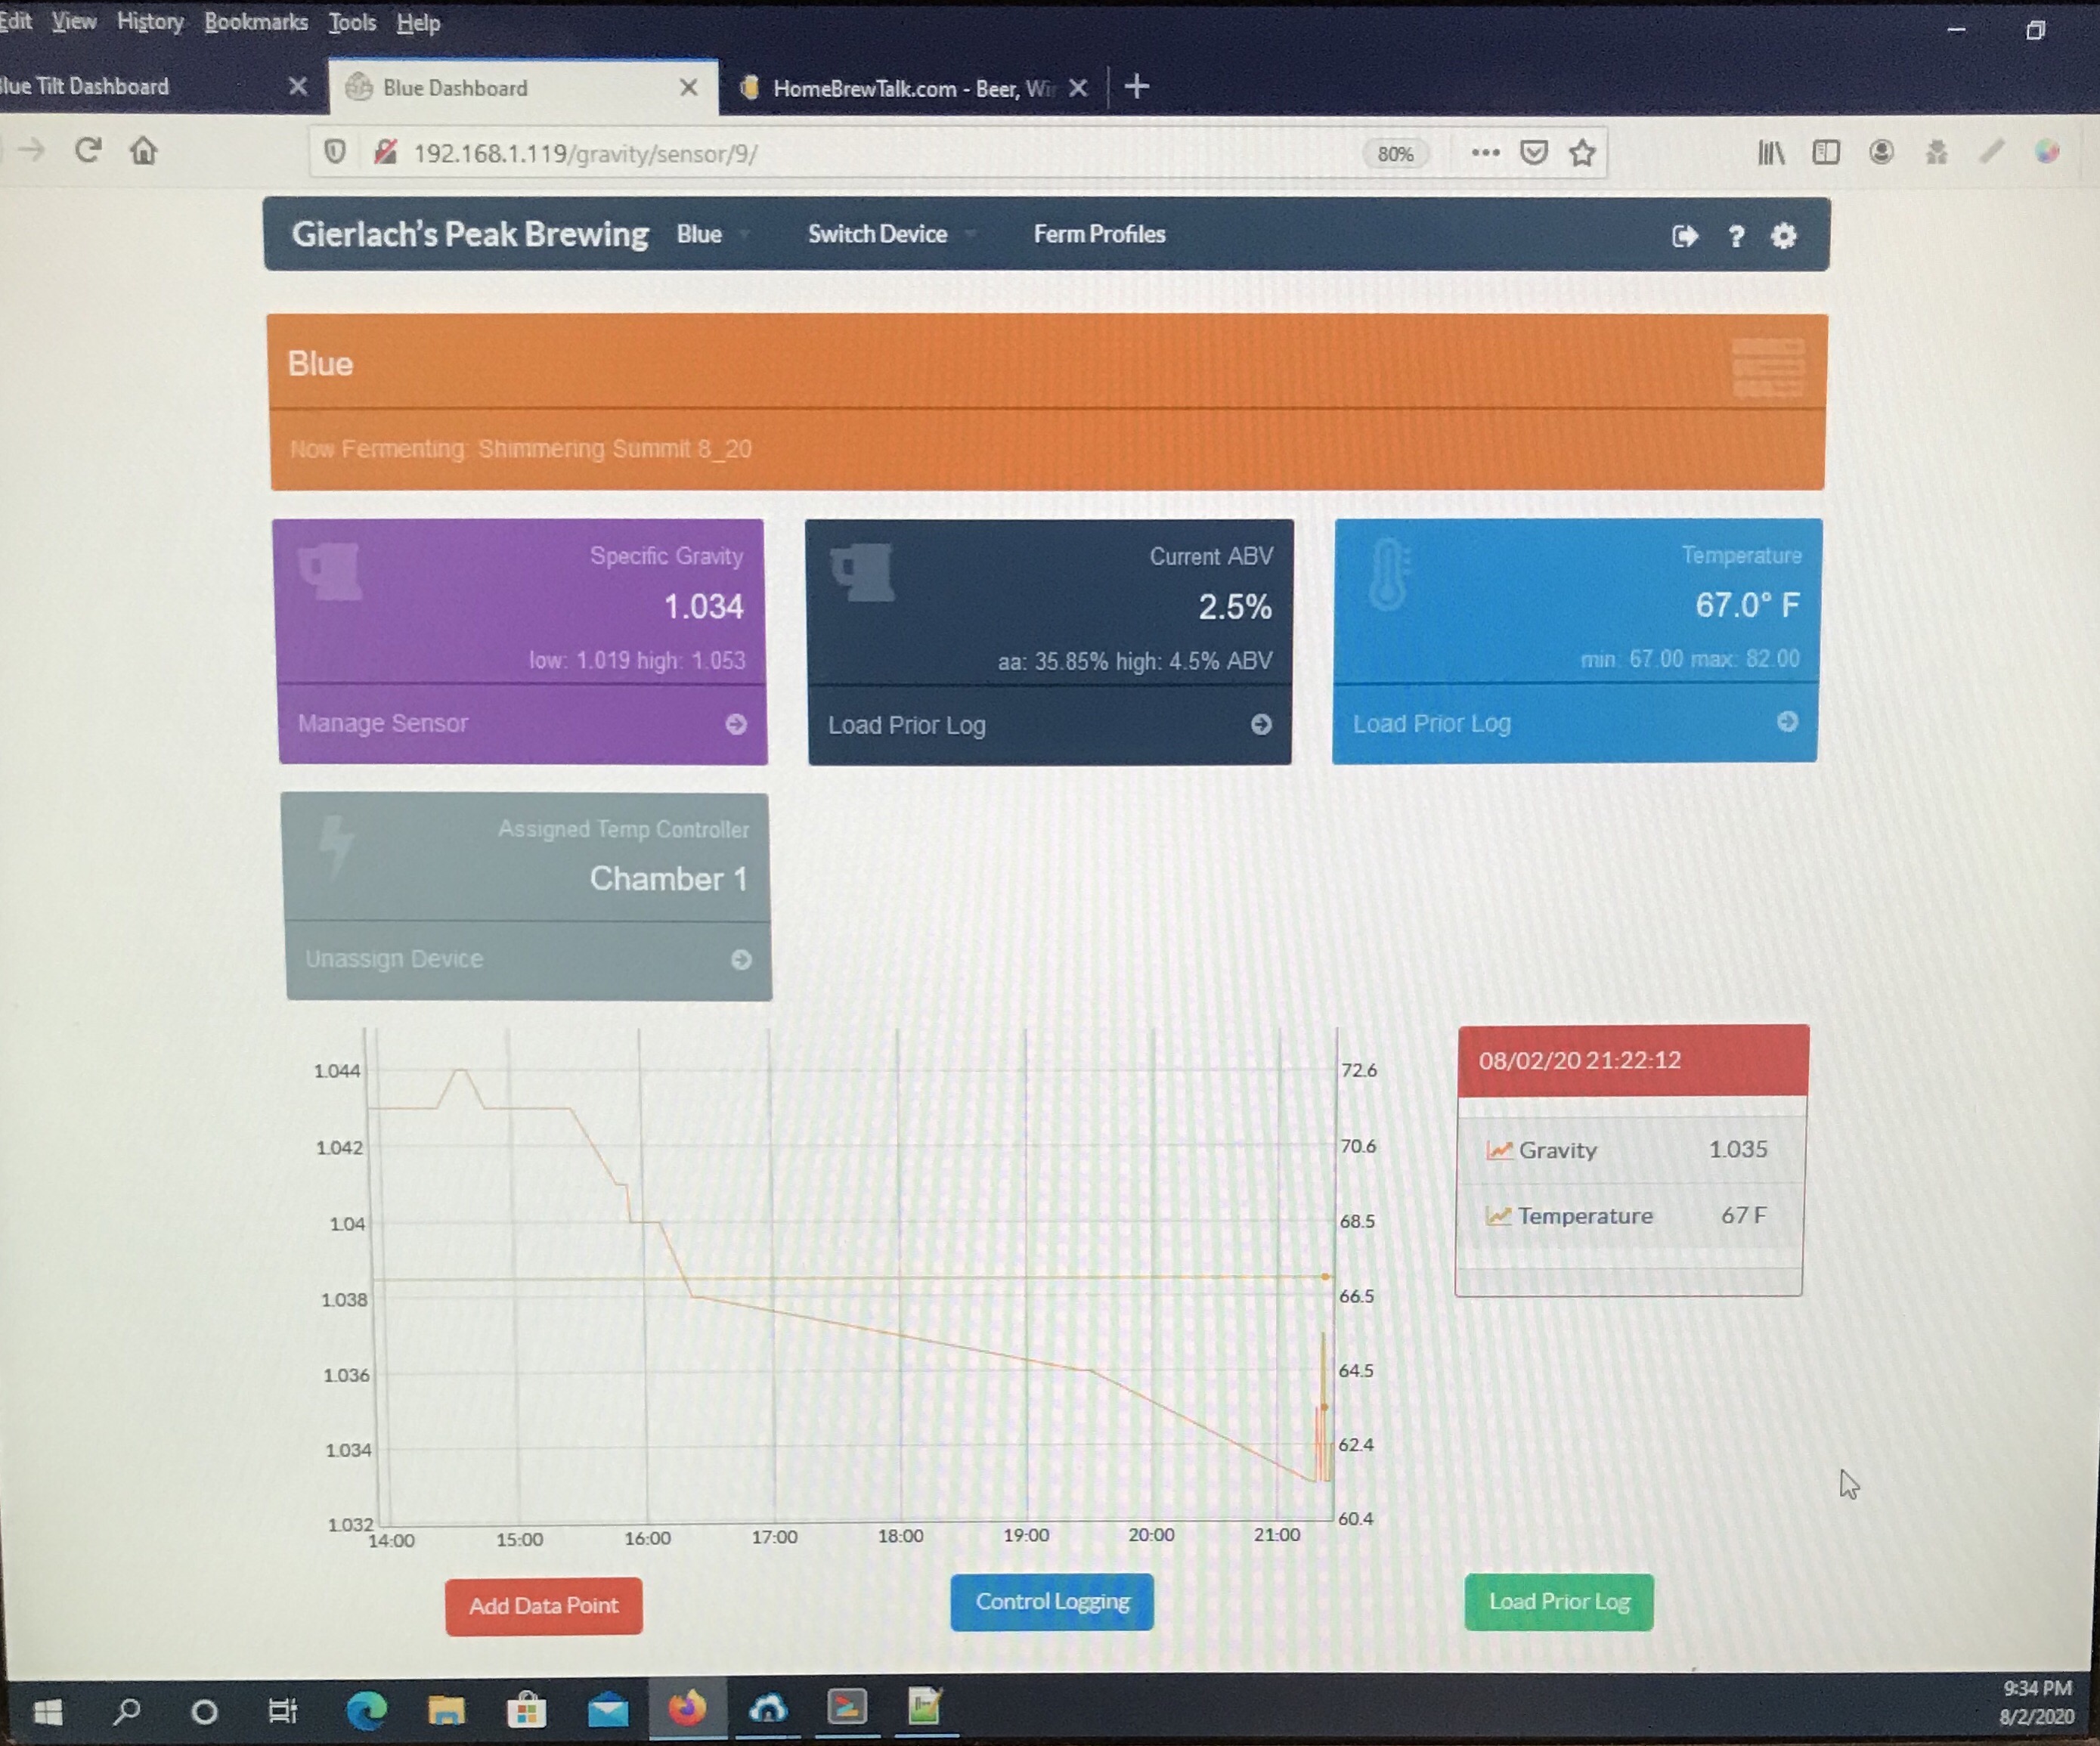2100x1746 pixels.
Task: Click the list icon on Blue banner
Action: point(1768,366)
